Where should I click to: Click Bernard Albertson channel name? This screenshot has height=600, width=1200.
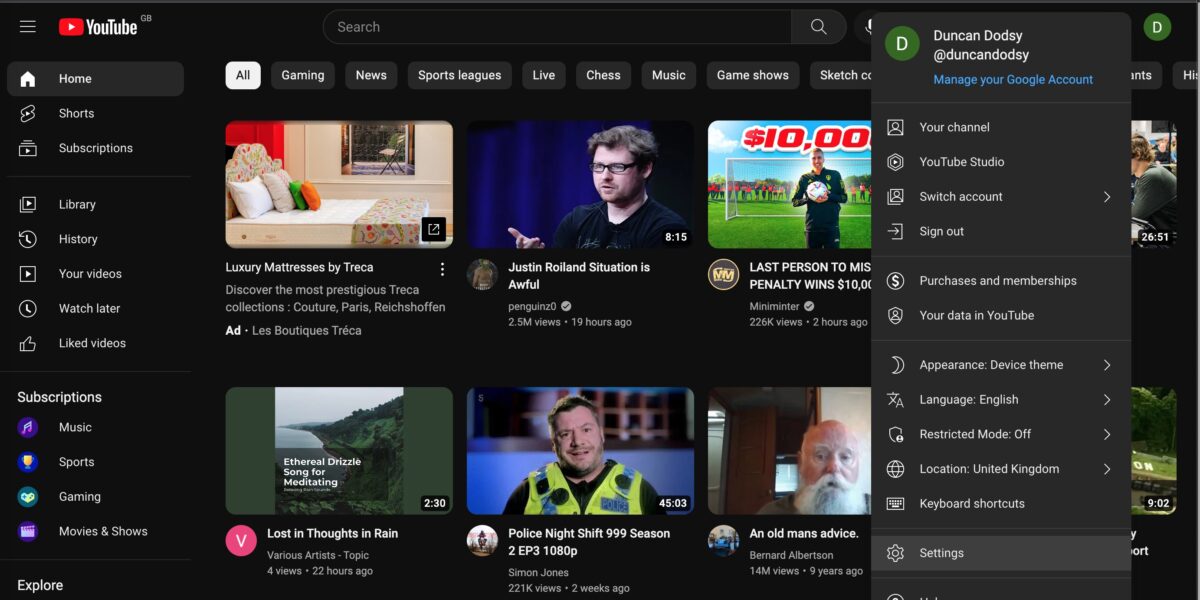point(791,555)
